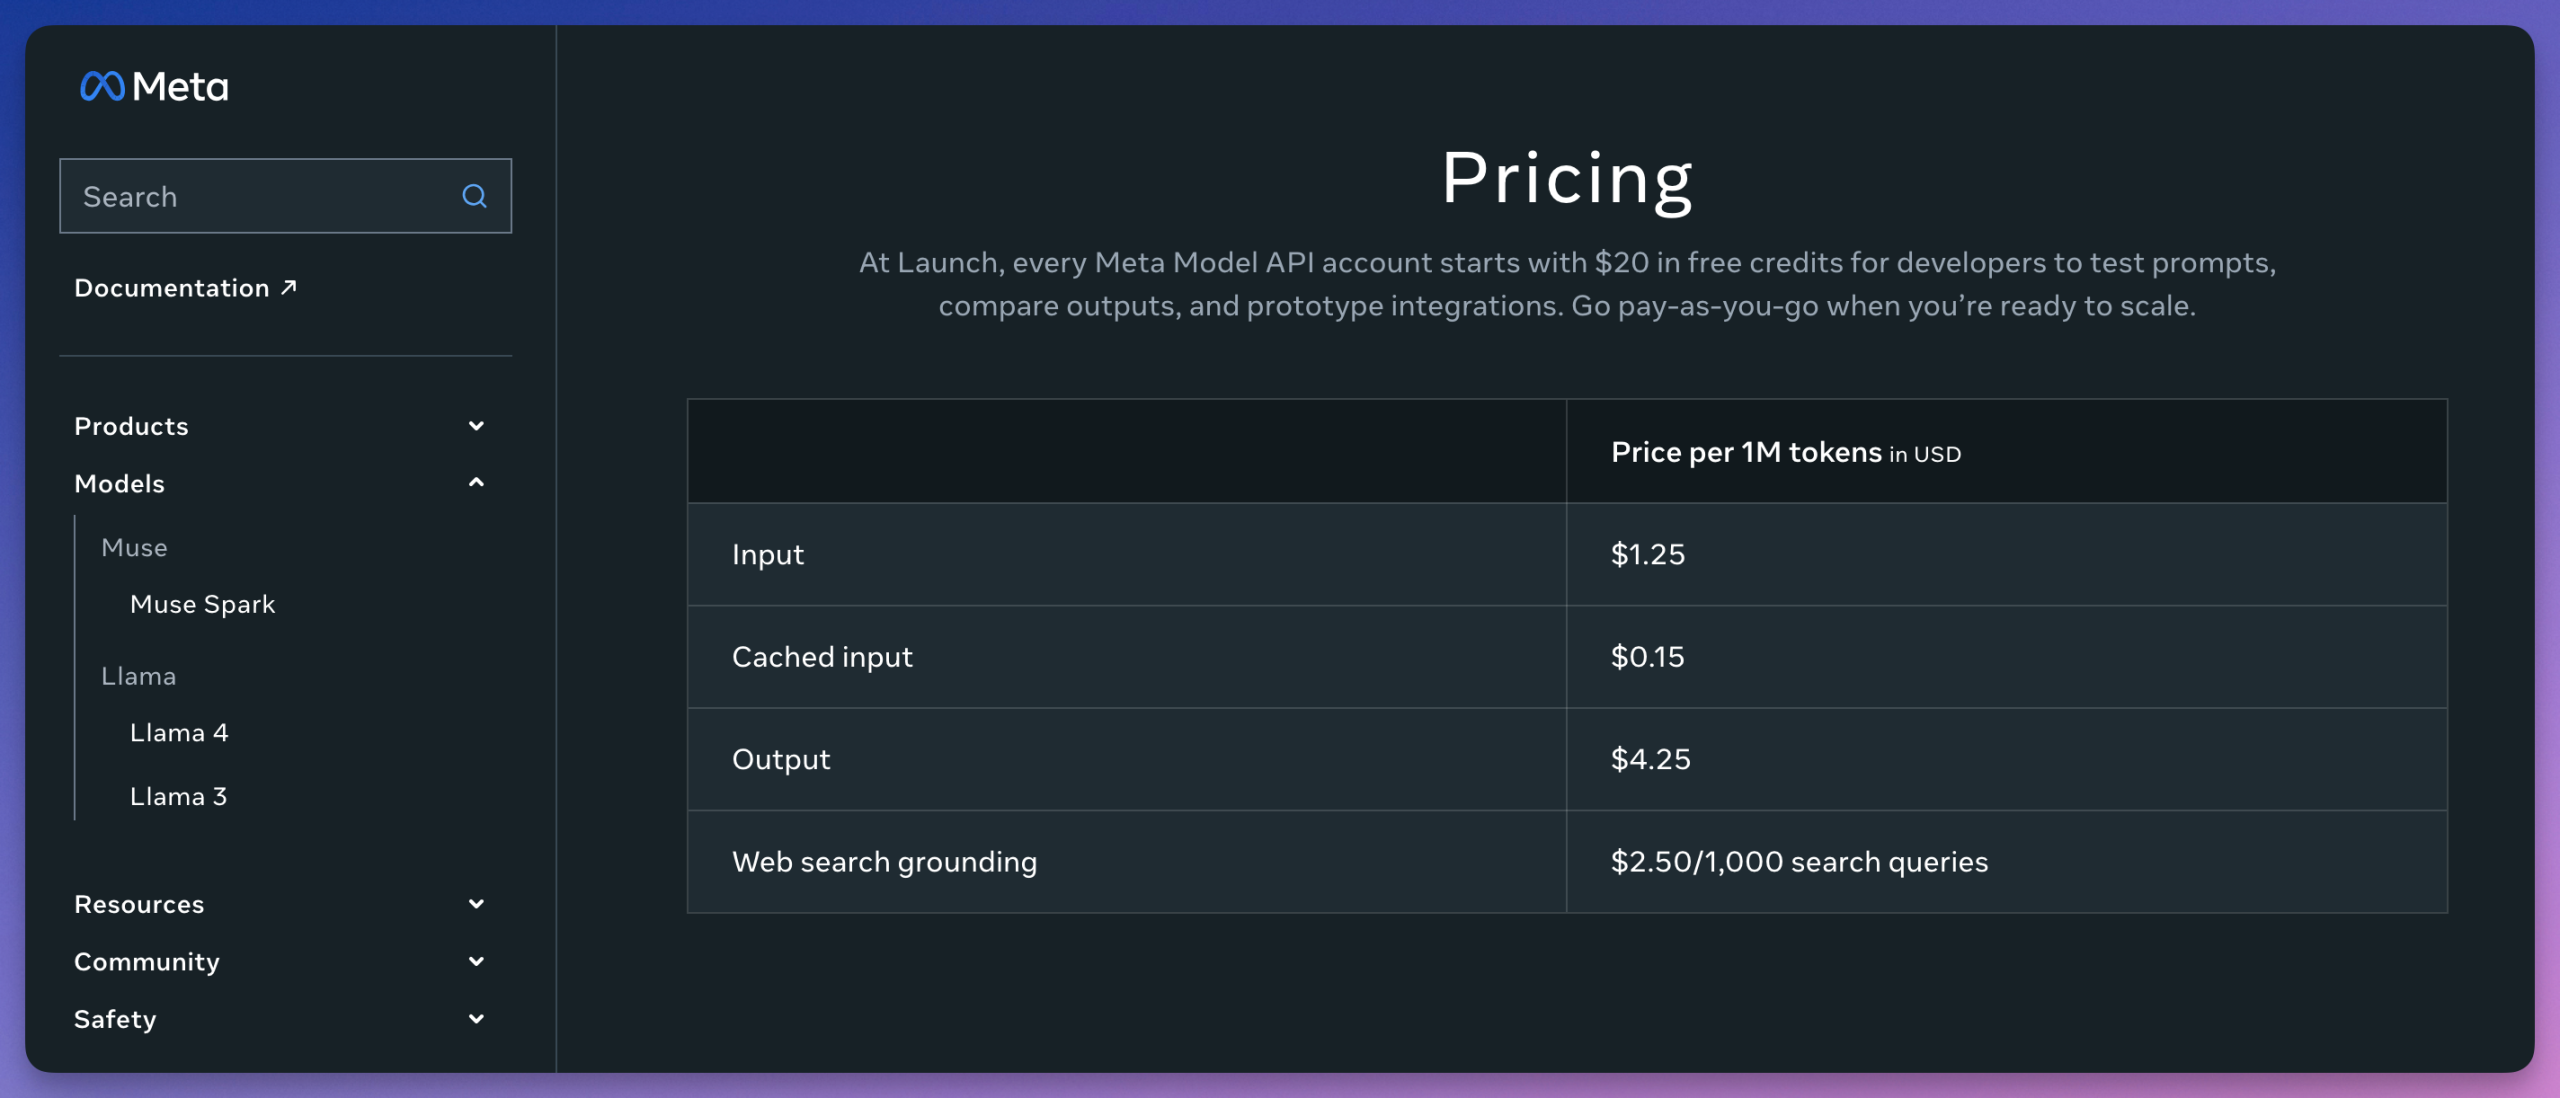Click the Models menu label

(119, 484)
